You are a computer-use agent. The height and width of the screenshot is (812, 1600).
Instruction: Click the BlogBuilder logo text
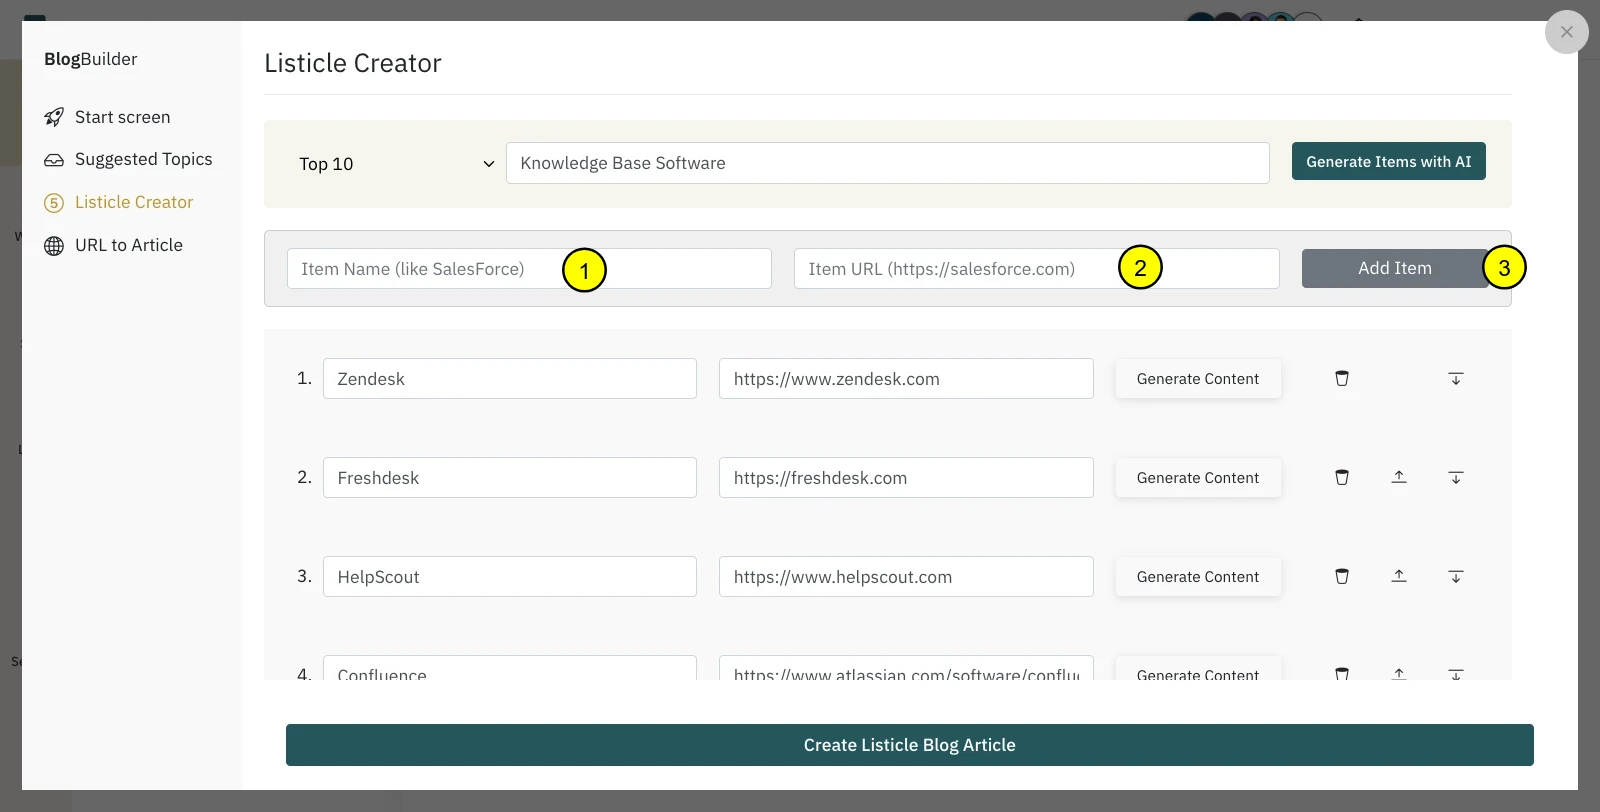pos(91,59)
